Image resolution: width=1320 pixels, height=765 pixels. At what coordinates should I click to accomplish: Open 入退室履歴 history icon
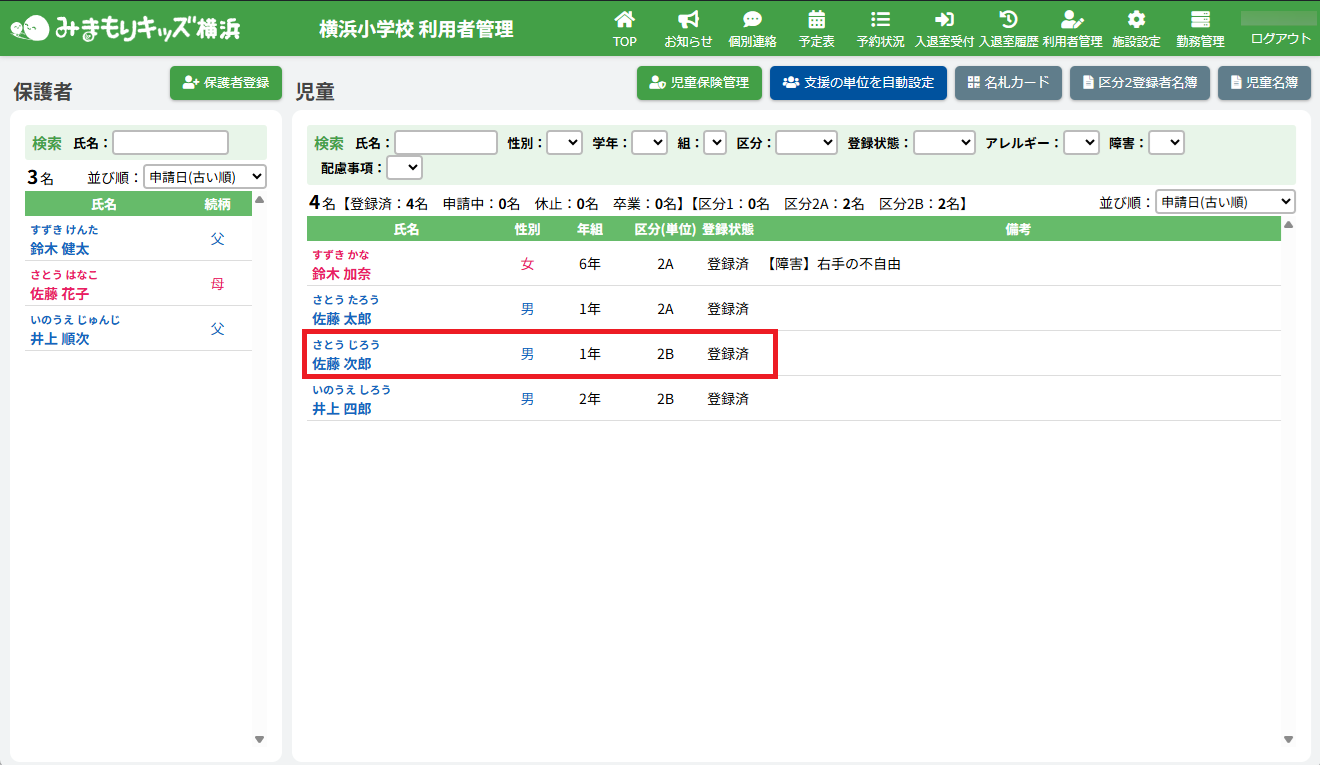click(x=1008, y=20)
